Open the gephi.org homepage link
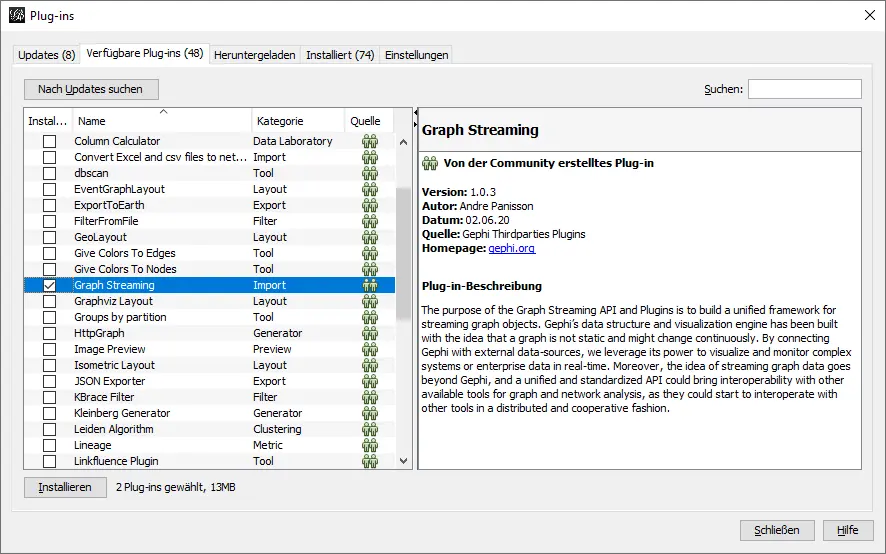Screen dimensions: 886x554 click(x=512, y=248)
